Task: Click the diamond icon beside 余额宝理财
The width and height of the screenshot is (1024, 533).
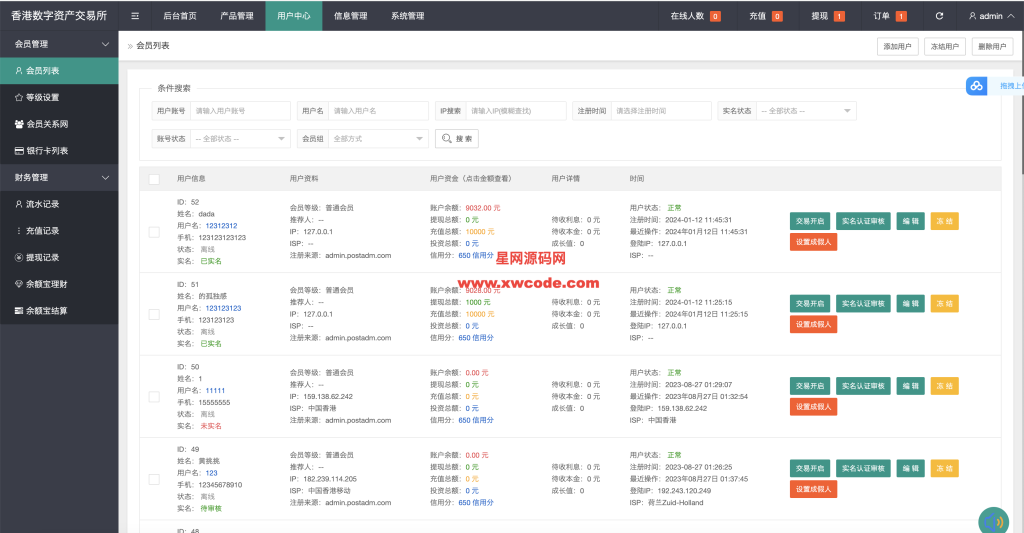Action: 19,284
